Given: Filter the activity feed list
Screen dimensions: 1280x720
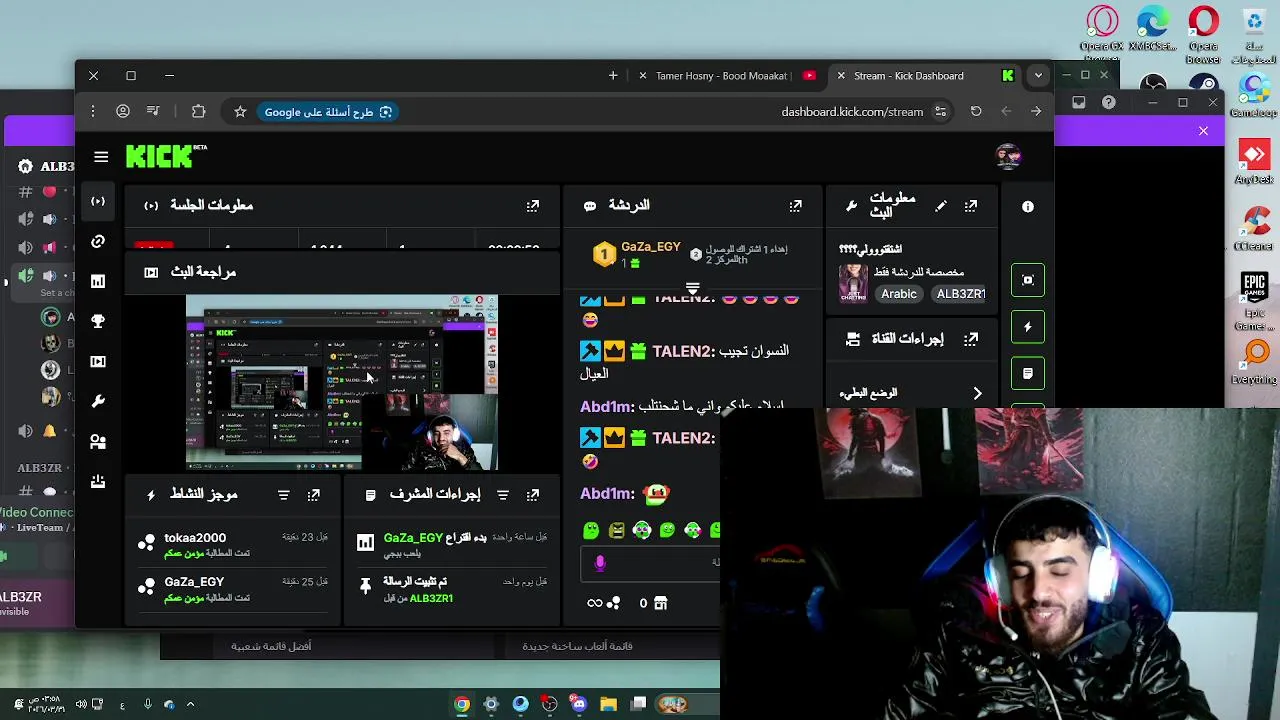Looking at the screenshot, I should (x=283, y=495).
